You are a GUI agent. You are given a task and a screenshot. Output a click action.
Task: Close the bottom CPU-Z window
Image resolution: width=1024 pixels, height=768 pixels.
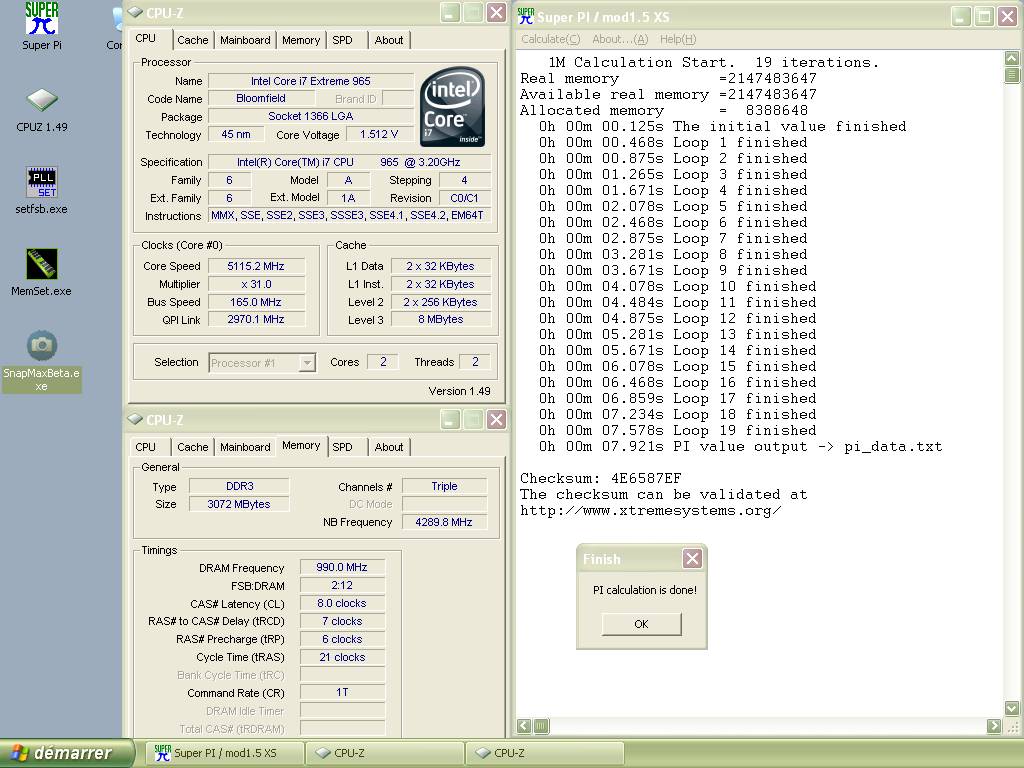(x=496, y=419)
